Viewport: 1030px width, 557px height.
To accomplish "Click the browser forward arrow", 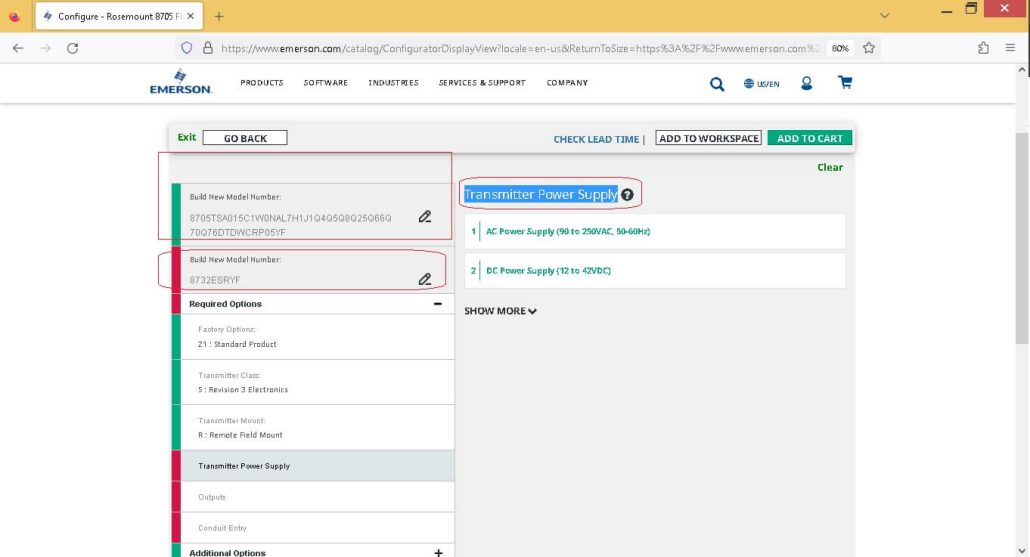I will pos(45,48).
